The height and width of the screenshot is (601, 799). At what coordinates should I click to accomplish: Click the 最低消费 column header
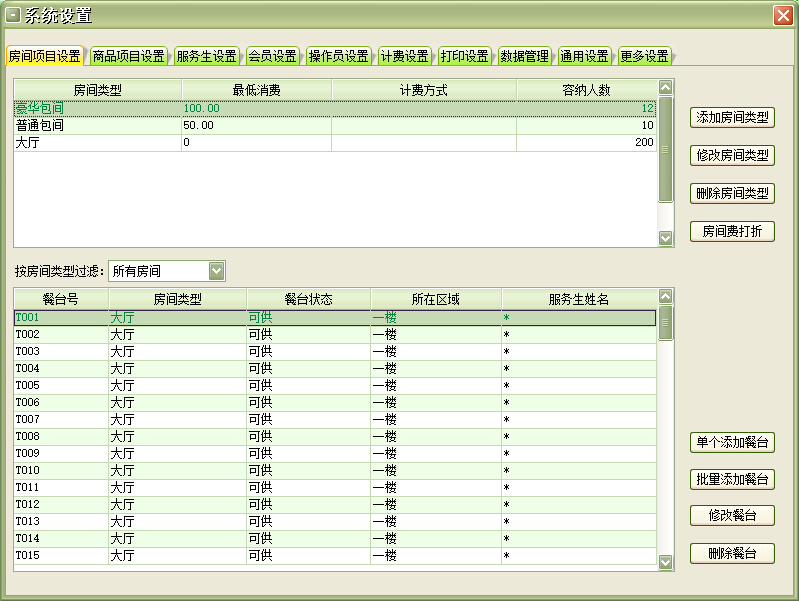[256, 90]
